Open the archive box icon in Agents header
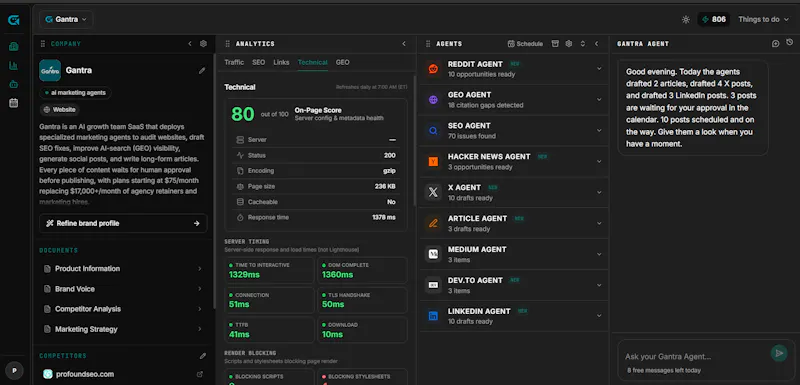The height and width of the screenshot is (385, 800). click(555, 44)
